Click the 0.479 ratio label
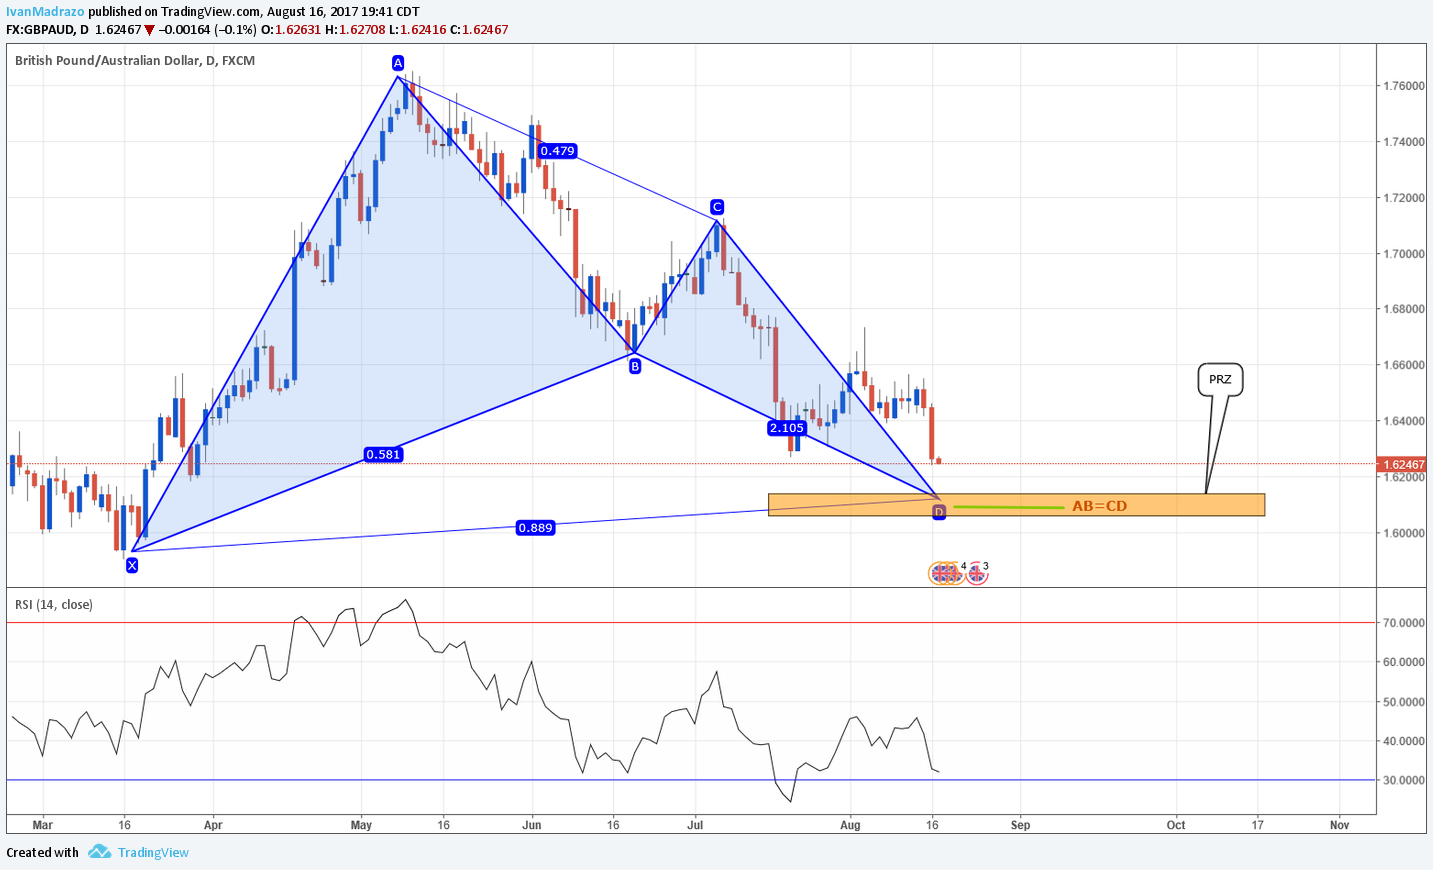1433x870 pixels. point(557,151)
